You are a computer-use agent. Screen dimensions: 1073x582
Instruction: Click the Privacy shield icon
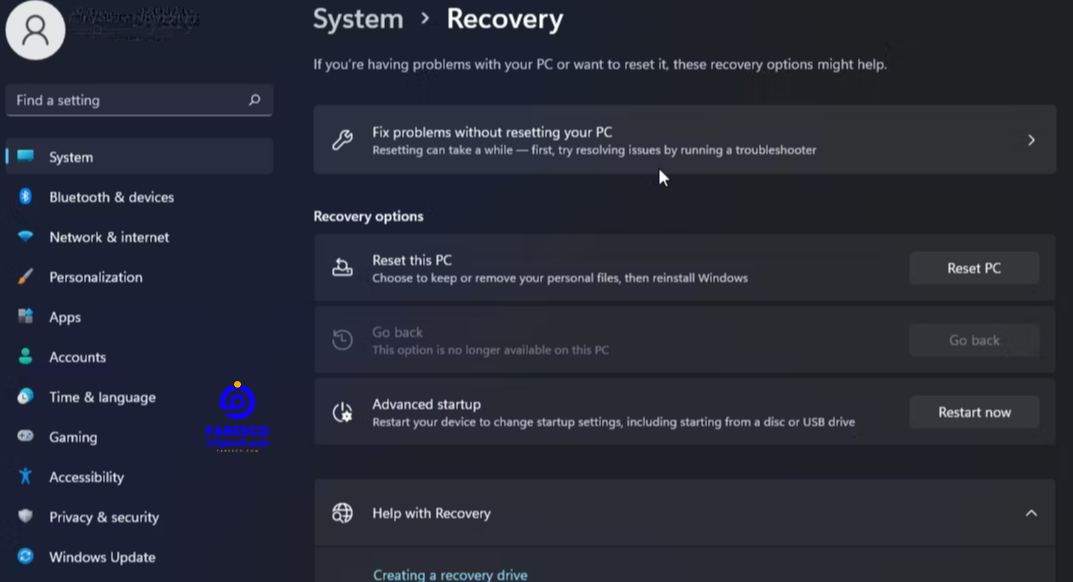[x=25, y=516]
